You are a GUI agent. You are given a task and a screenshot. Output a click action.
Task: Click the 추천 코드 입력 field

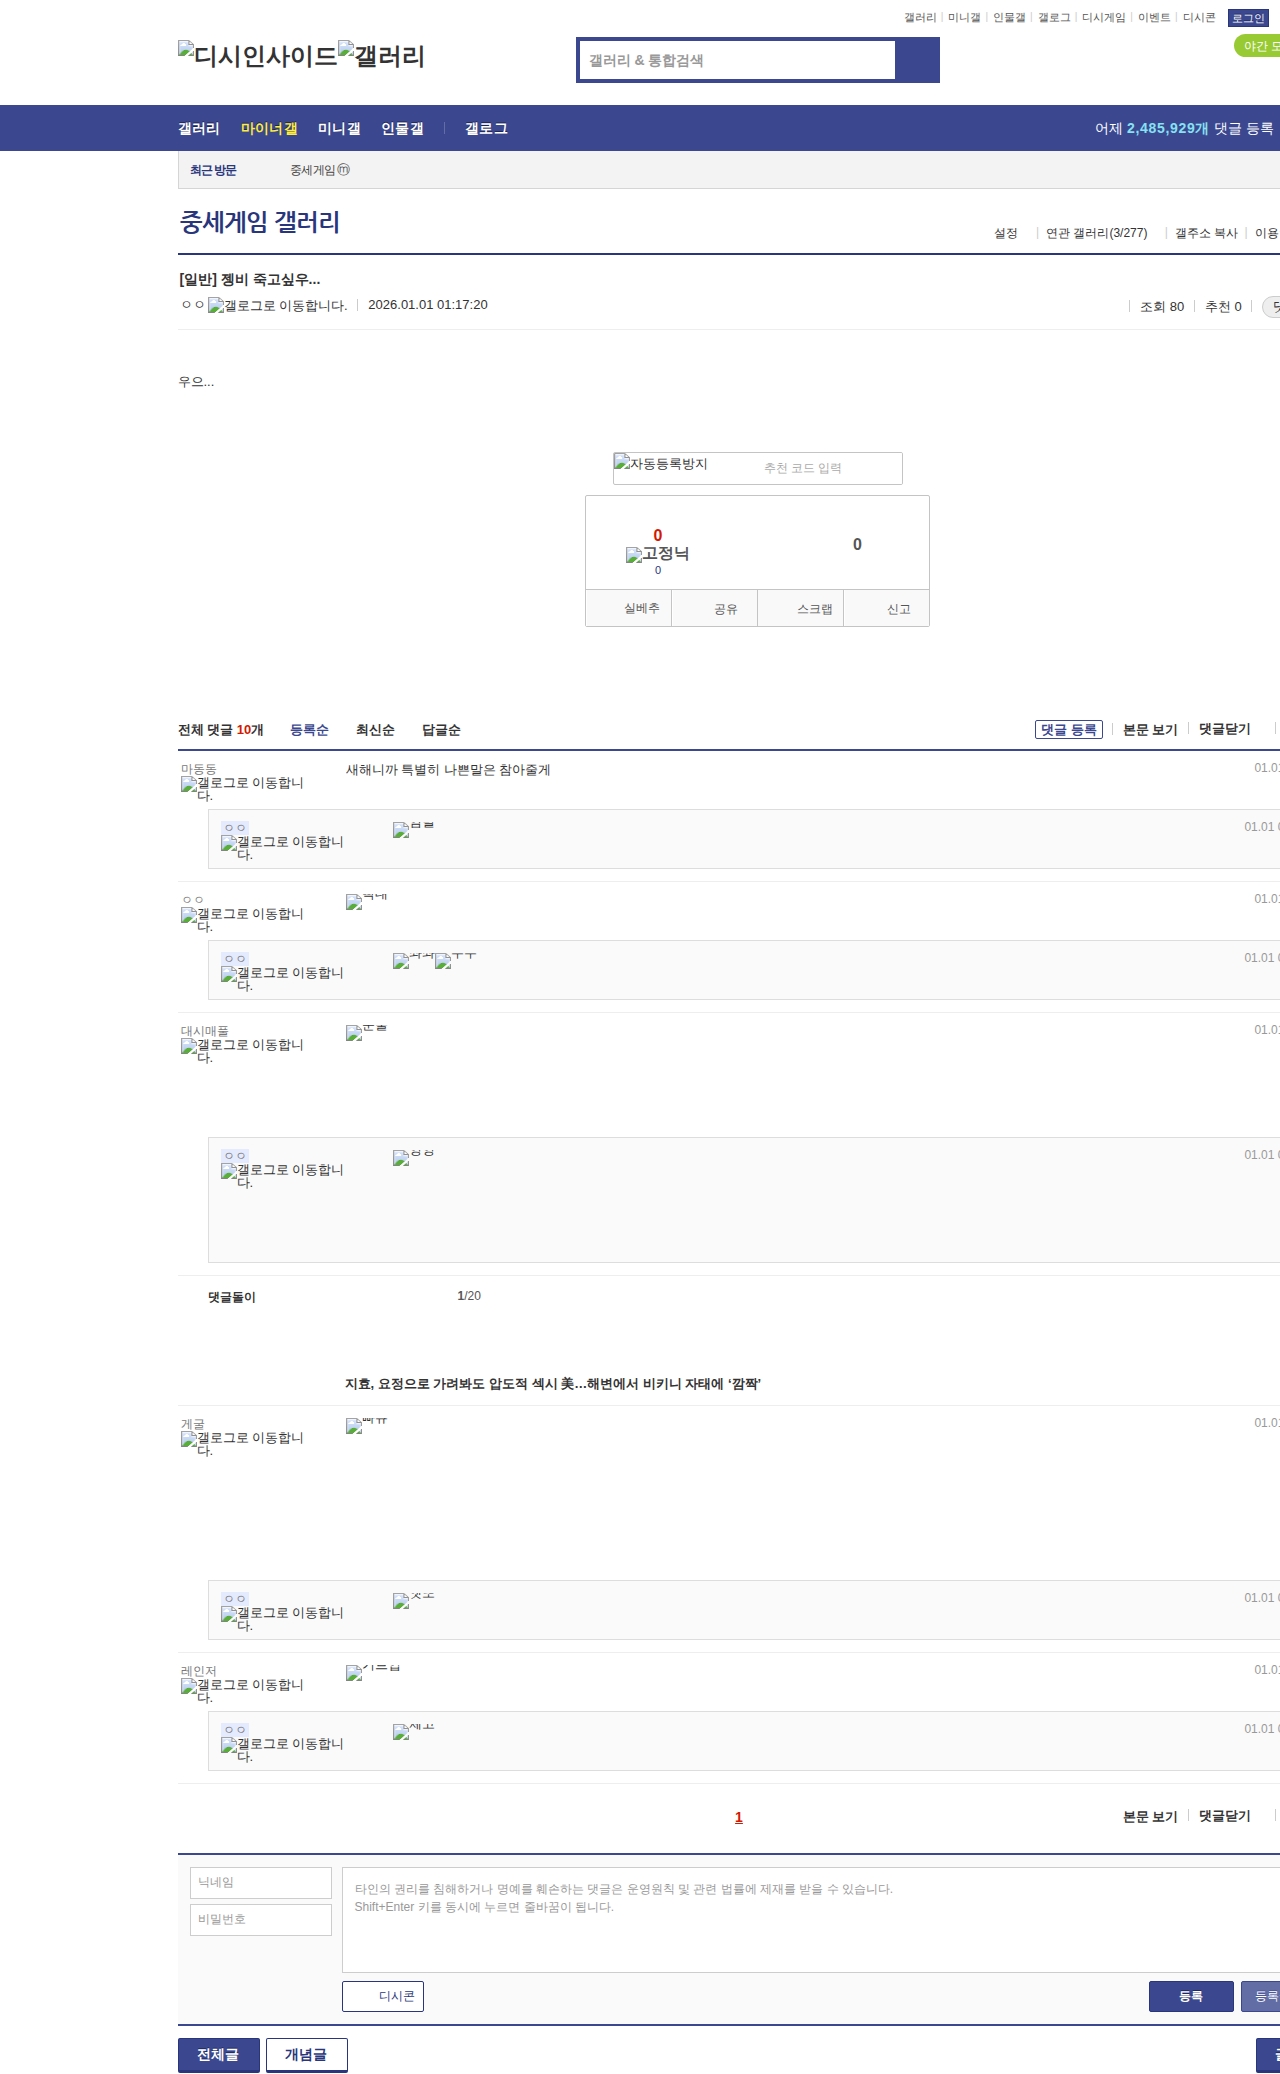click(x=829, y=468)
